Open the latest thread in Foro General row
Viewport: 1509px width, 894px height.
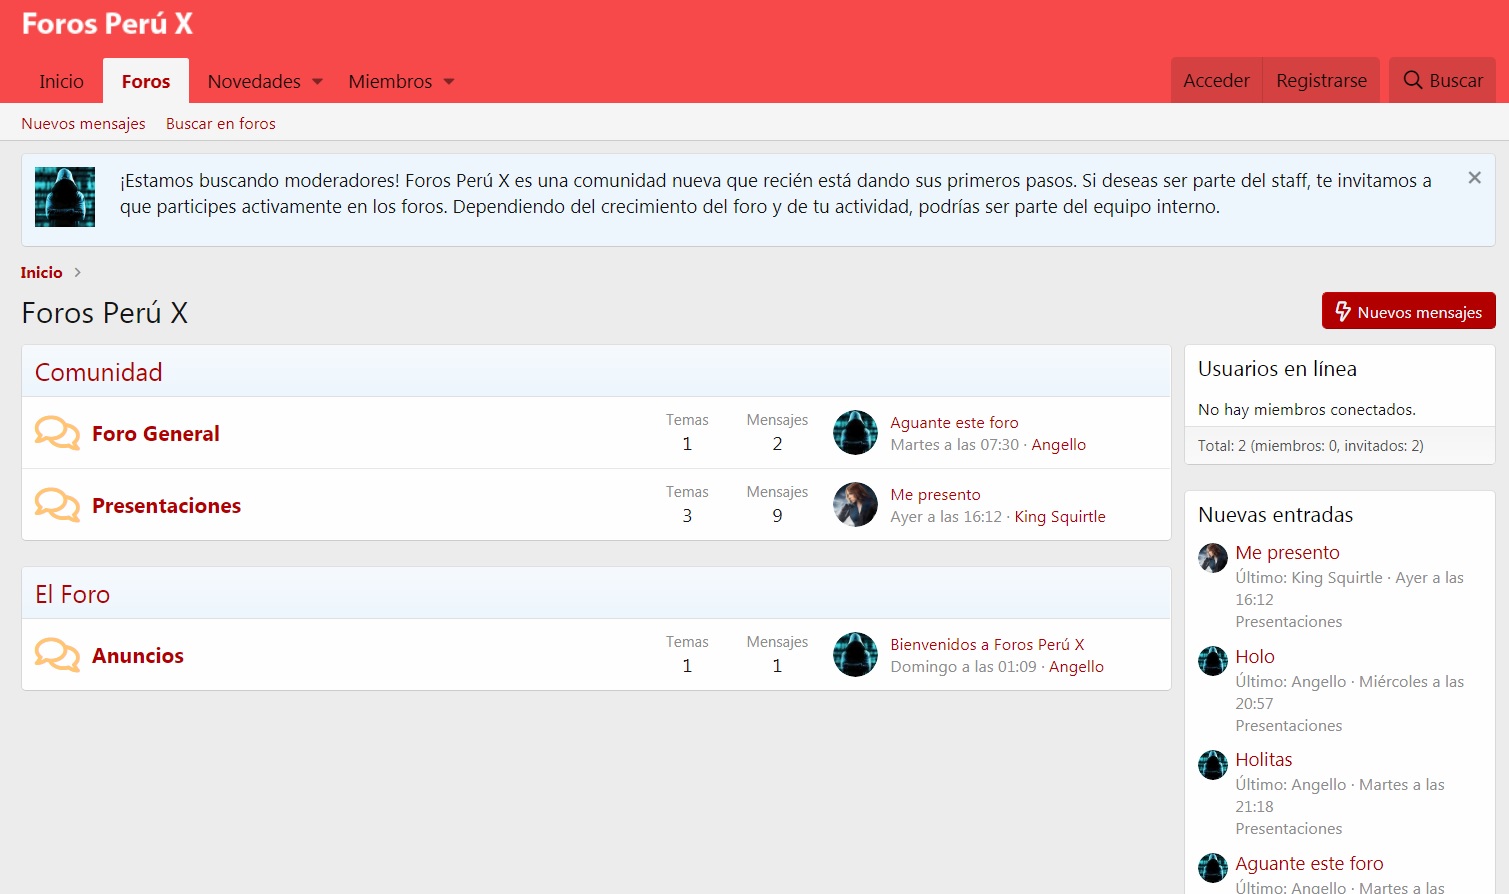(954, 422)
